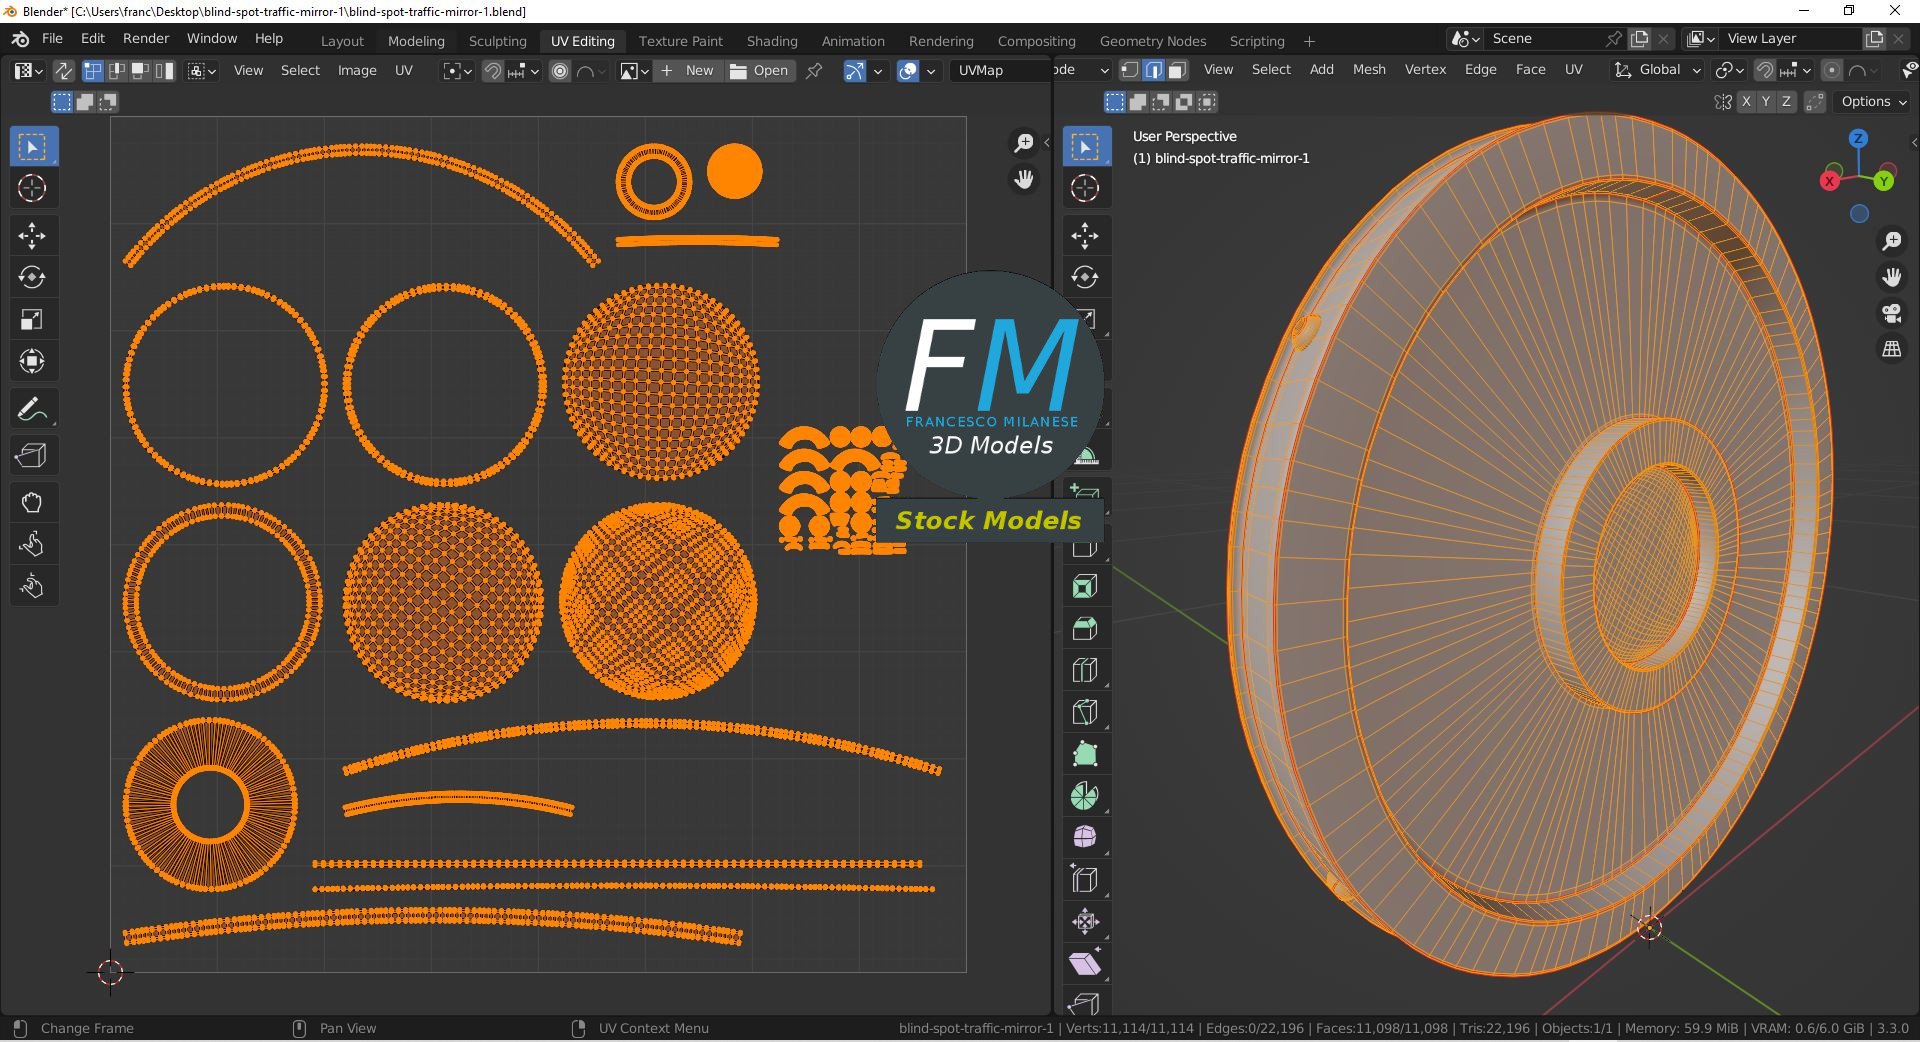
Task: Select the UV editor Select Box tool
Action: click(32, 147)
